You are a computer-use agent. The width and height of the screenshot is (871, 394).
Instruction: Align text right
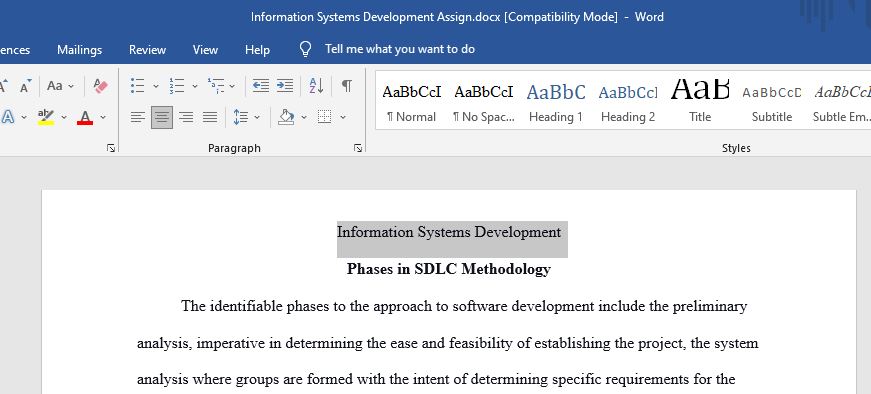click(186, 117)
